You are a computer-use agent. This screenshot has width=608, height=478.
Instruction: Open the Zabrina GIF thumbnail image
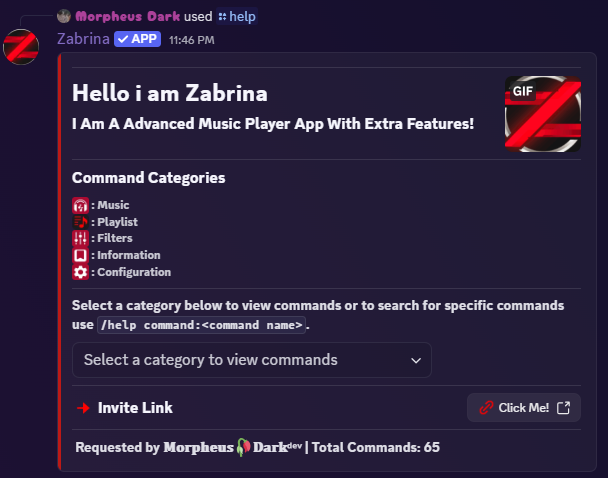pos(543,114)
